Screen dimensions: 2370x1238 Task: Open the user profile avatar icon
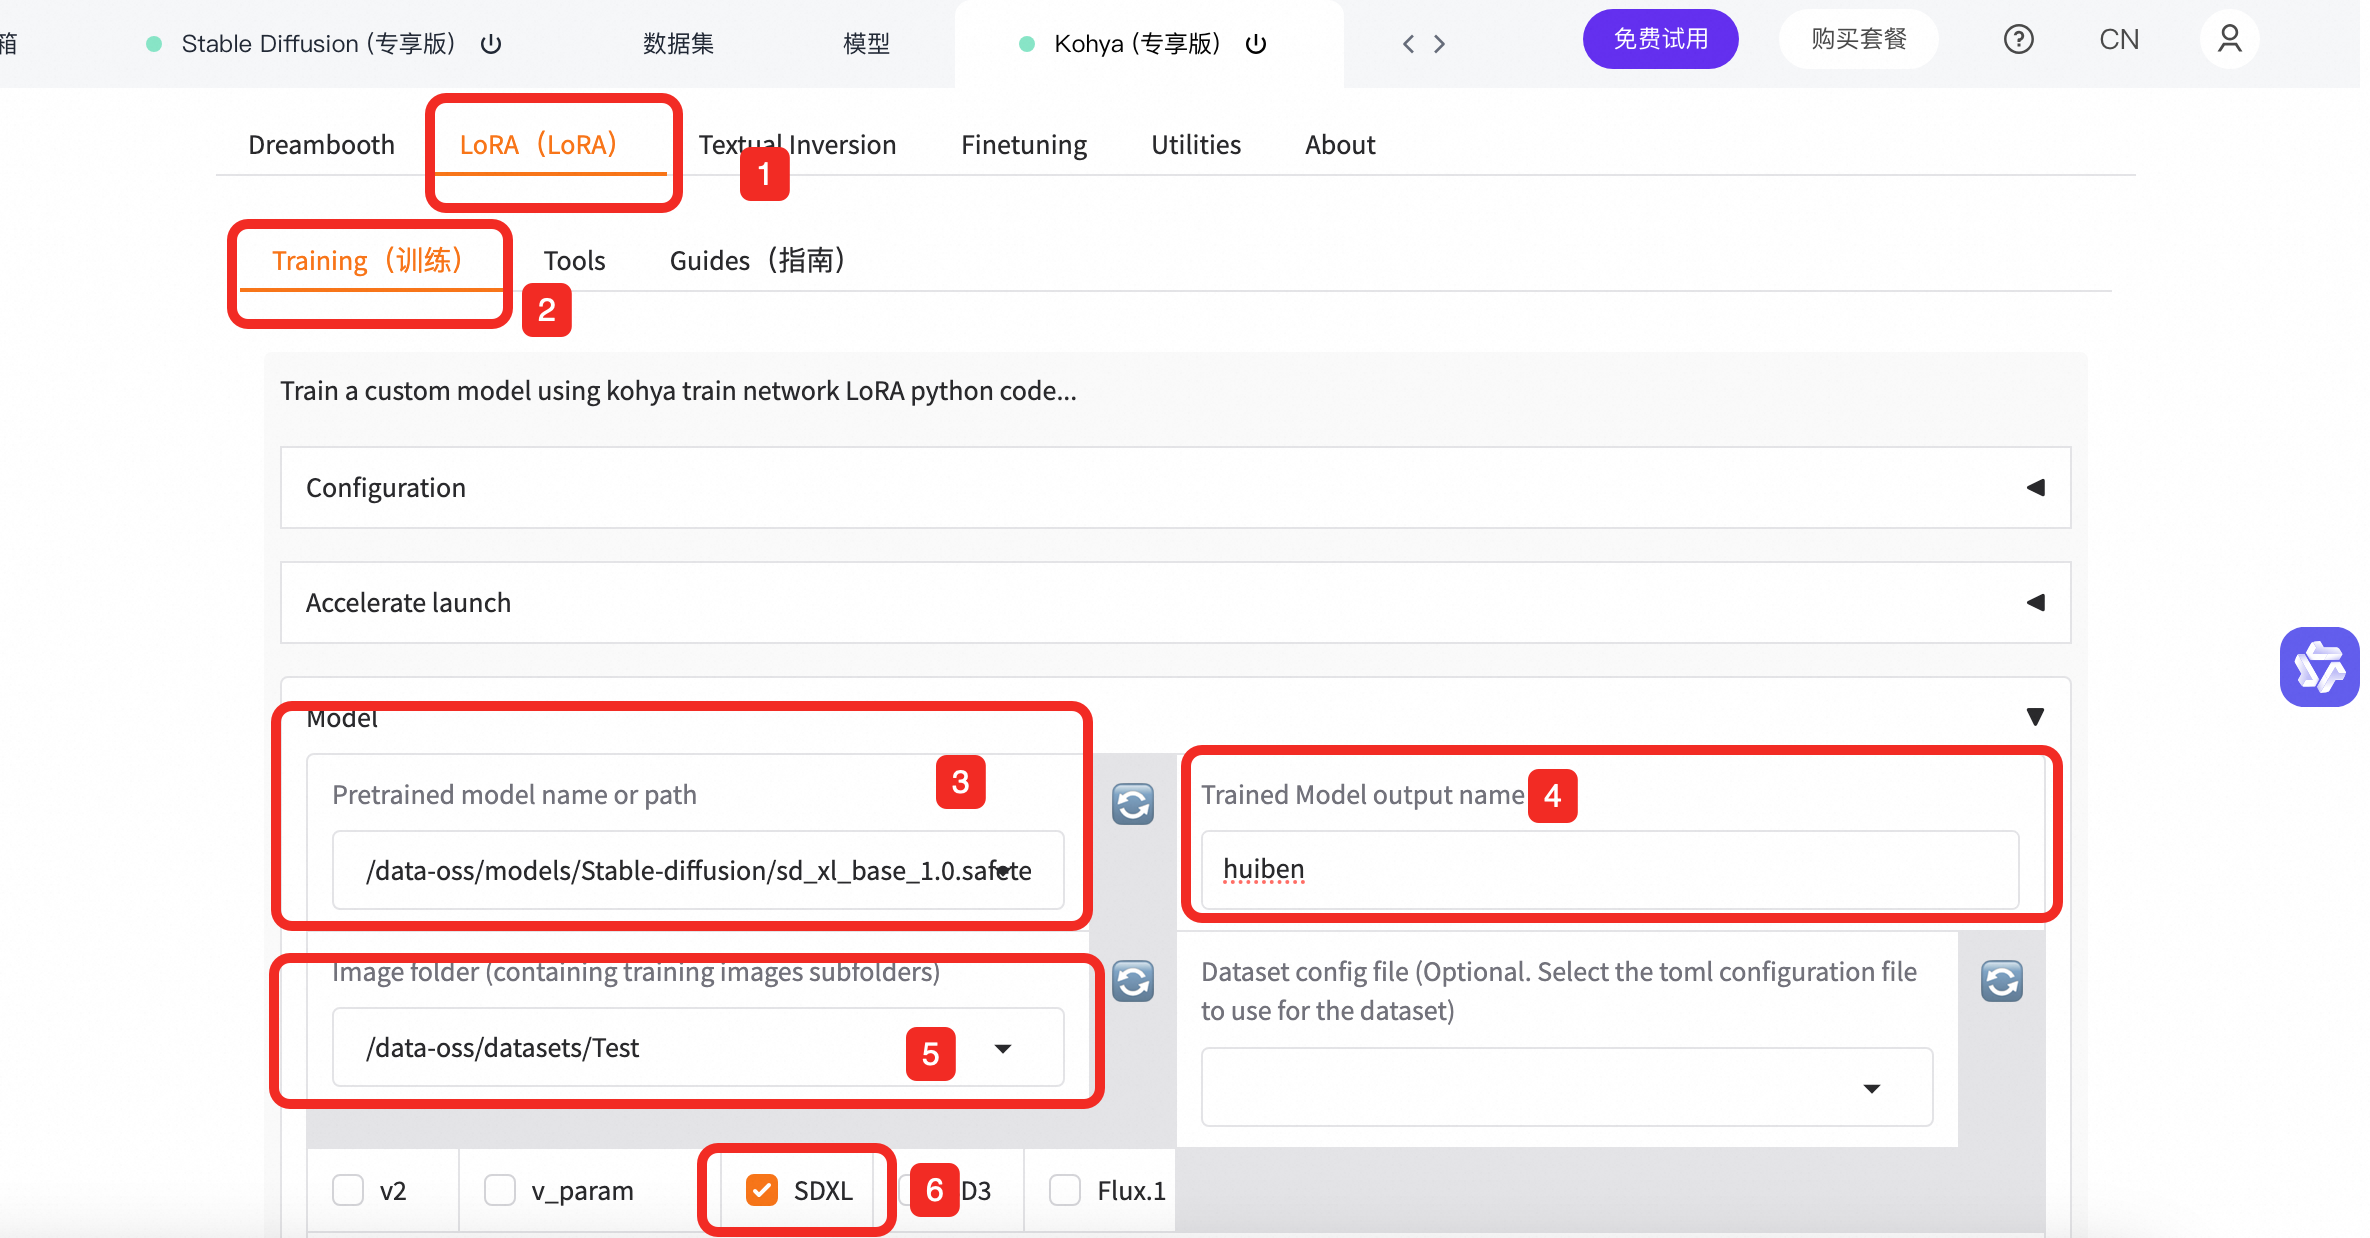click(2229, 40)
